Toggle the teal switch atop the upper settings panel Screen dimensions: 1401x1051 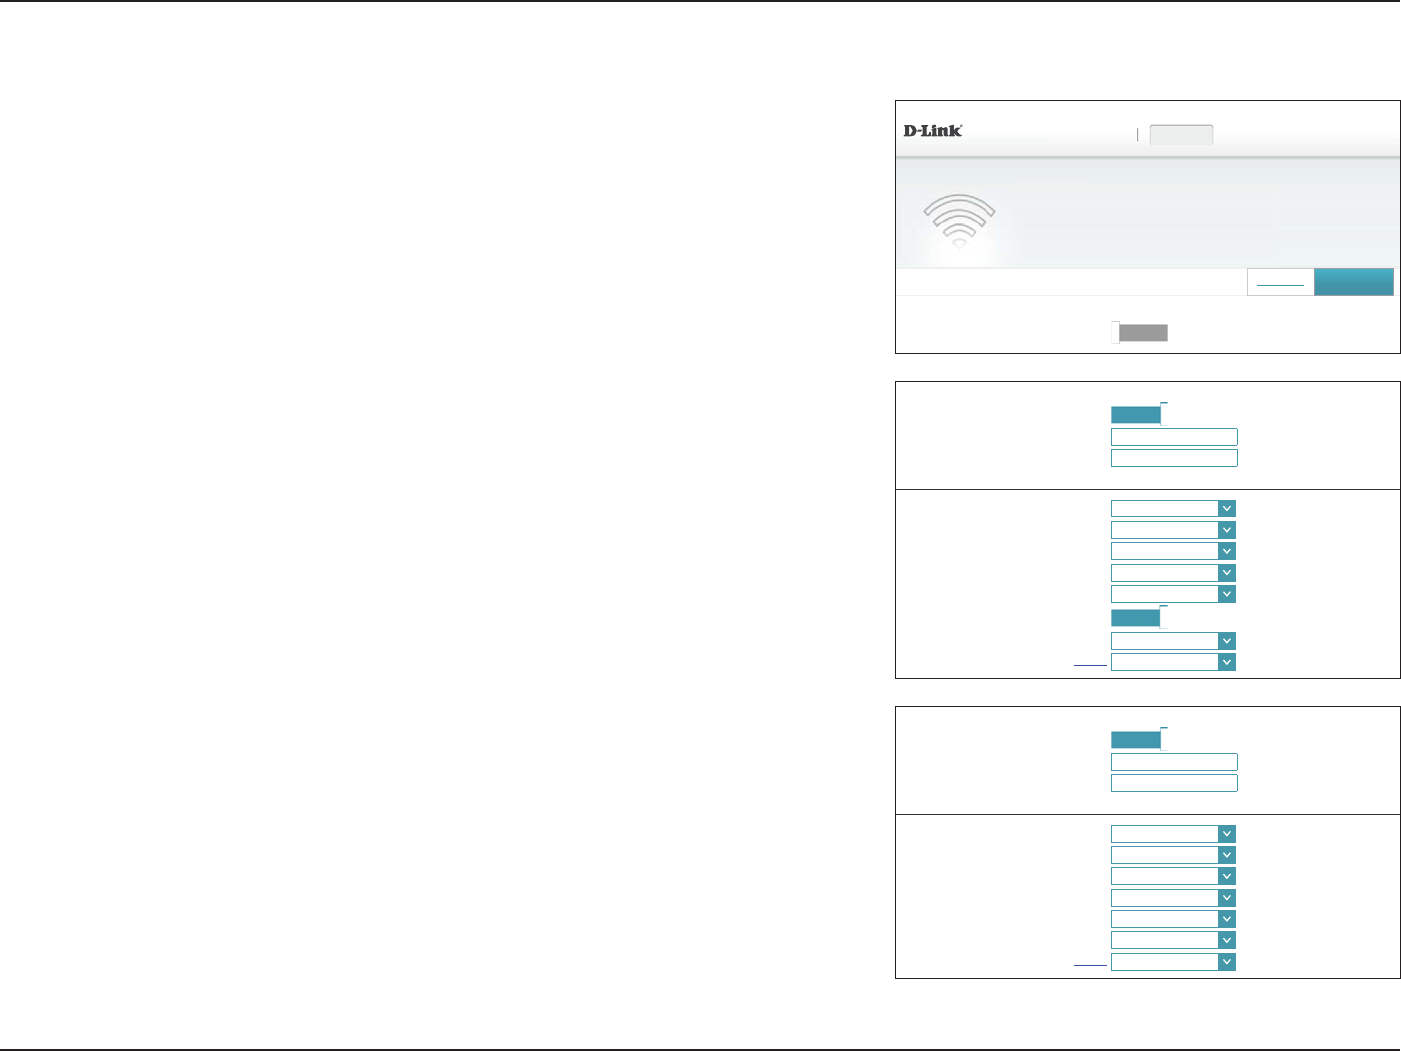pyautogui.click(x=1138, y=414)
